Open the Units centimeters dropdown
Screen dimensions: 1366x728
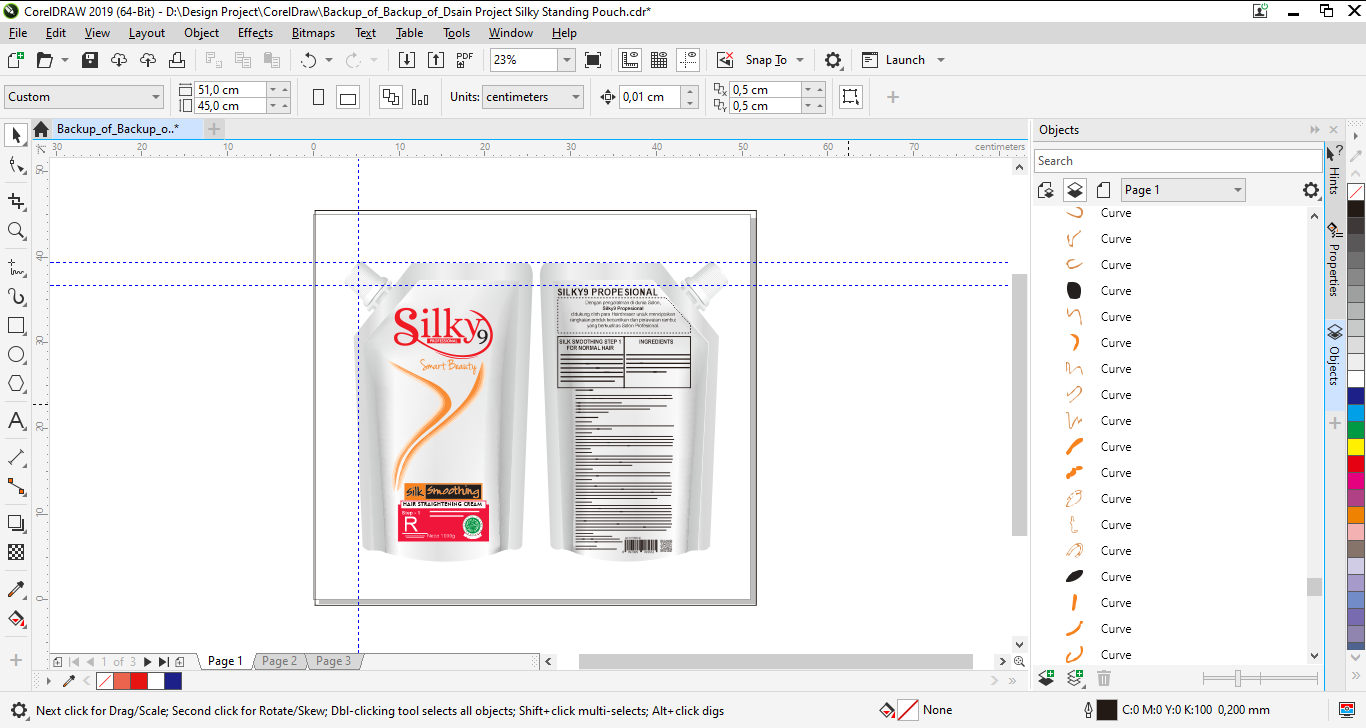pyautogui.click(x=576, y=97)
